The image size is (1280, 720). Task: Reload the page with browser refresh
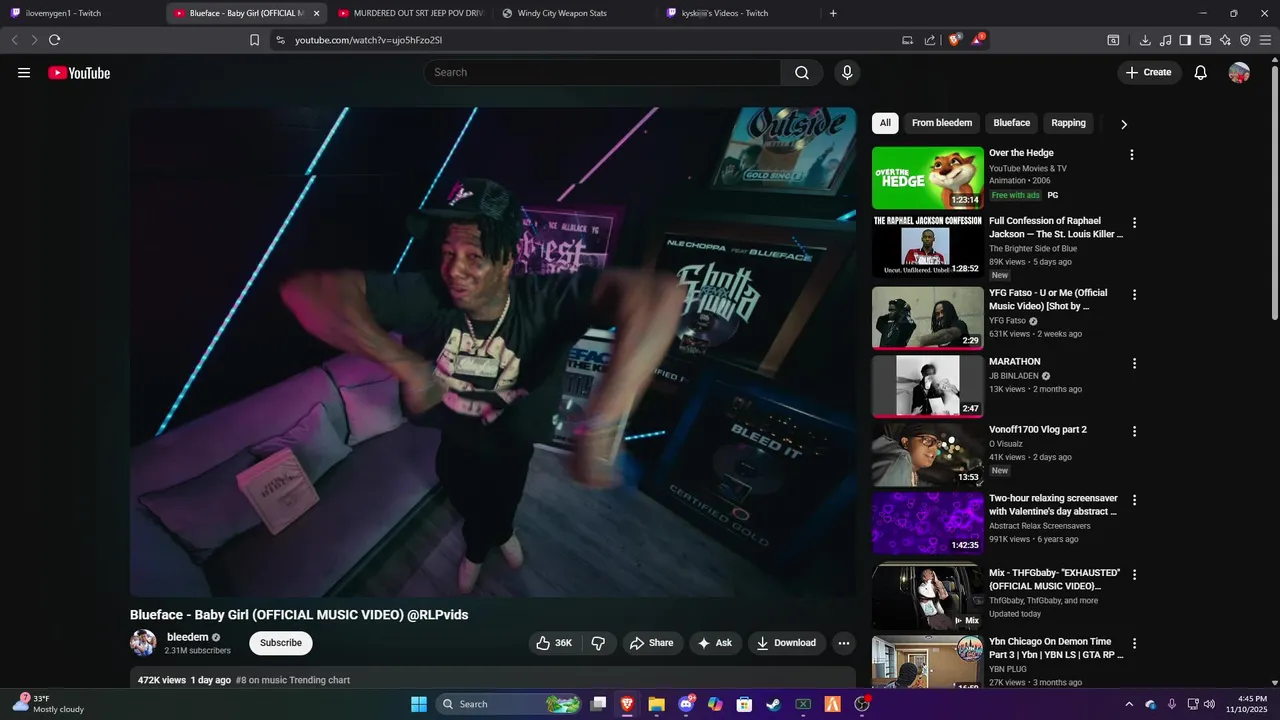[x=54, y=40]
